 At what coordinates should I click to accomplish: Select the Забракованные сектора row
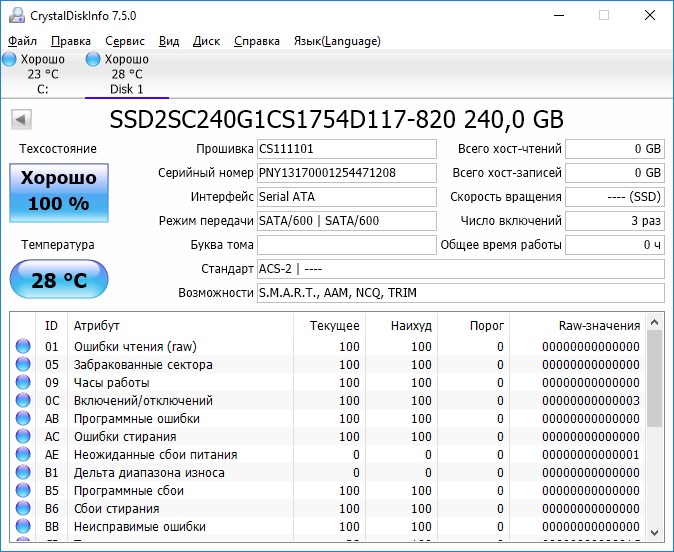[x=328, y=364]
